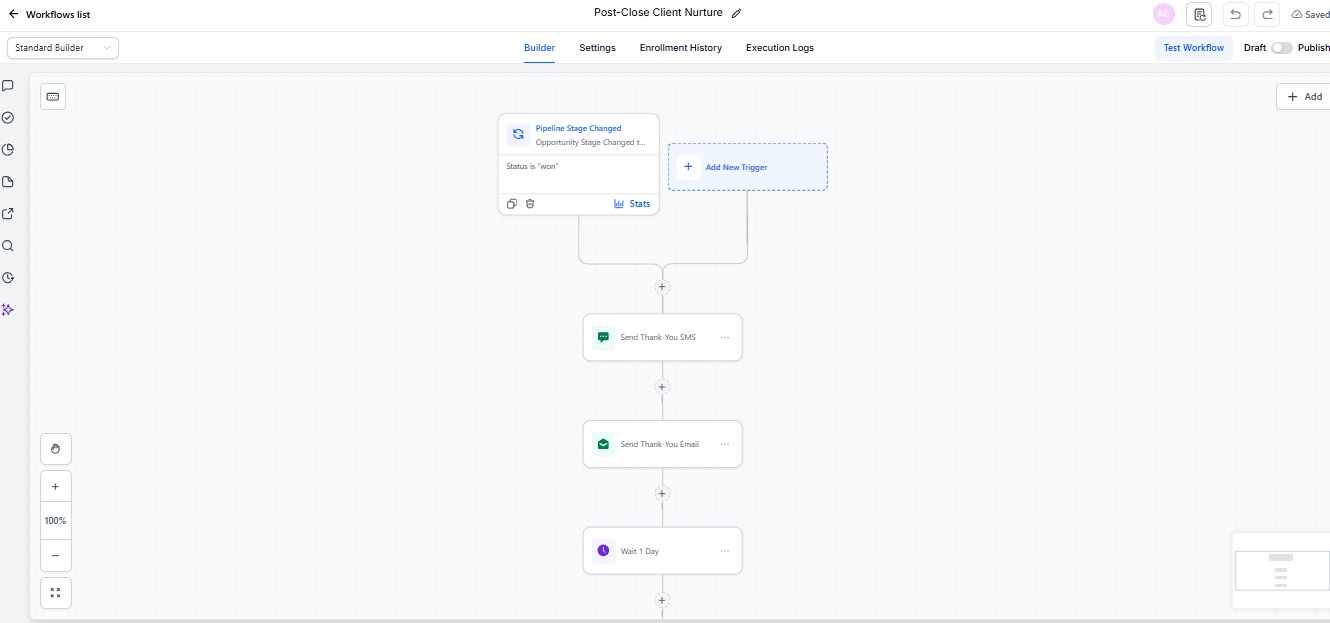Open the AI sparkle sidebar icon
The image size is (1330, 623).
tap(8, 310)
